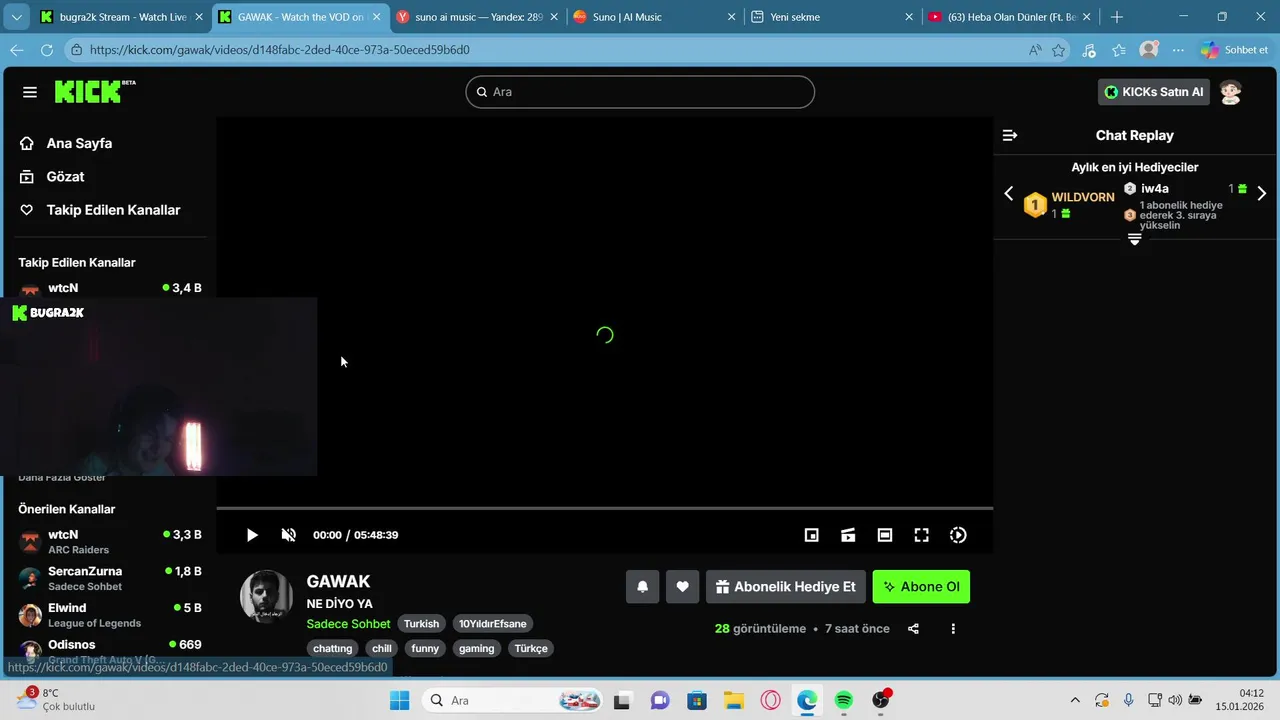Toggle notification bell for GAWAK
Viewport: 1280px width, 720px height.
[643, 587]
